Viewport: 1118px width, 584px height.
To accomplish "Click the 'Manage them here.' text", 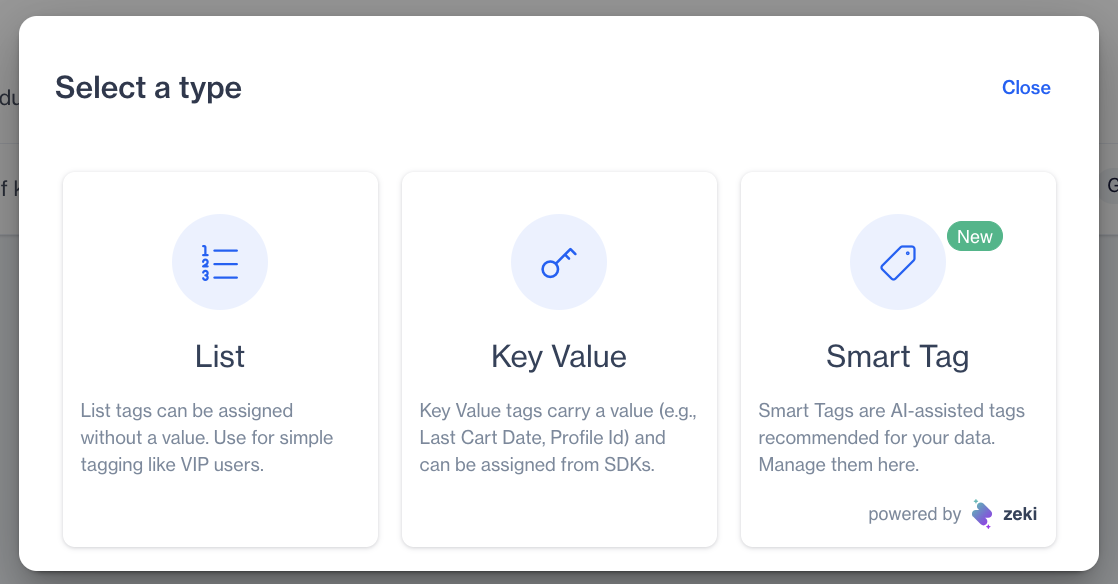I will pos(838,465).
